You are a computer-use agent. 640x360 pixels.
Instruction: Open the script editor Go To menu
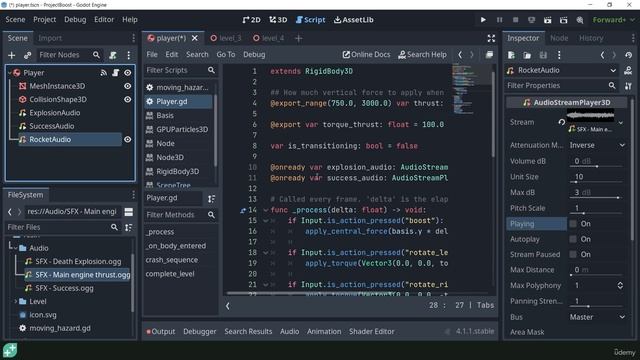[x=226, y=55]
